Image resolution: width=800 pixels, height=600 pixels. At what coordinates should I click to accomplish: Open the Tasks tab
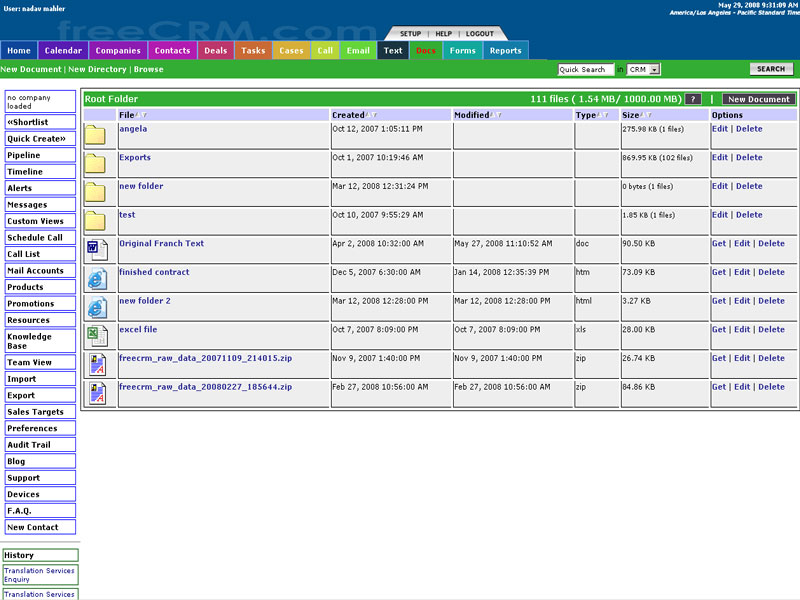tap(254, 51)
